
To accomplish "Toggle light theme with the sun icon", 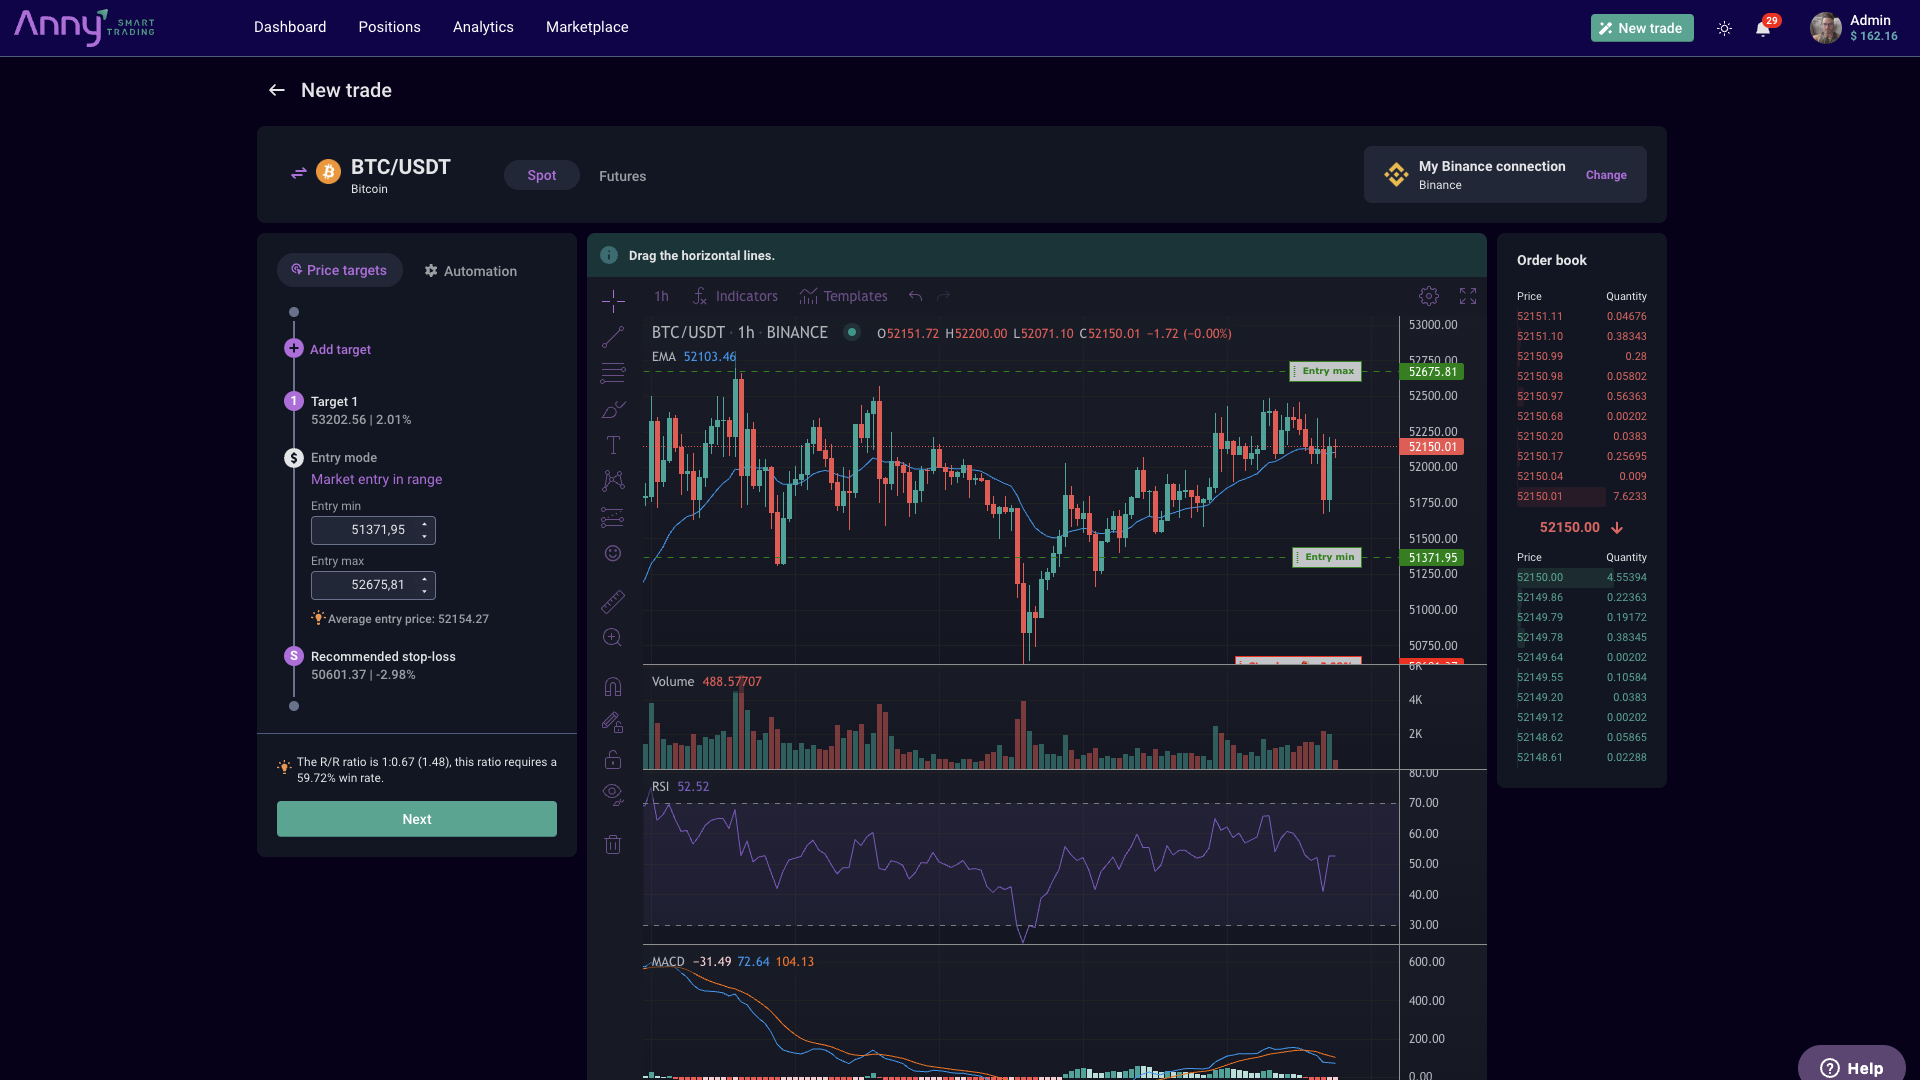I will click(x=1725, y=28).
